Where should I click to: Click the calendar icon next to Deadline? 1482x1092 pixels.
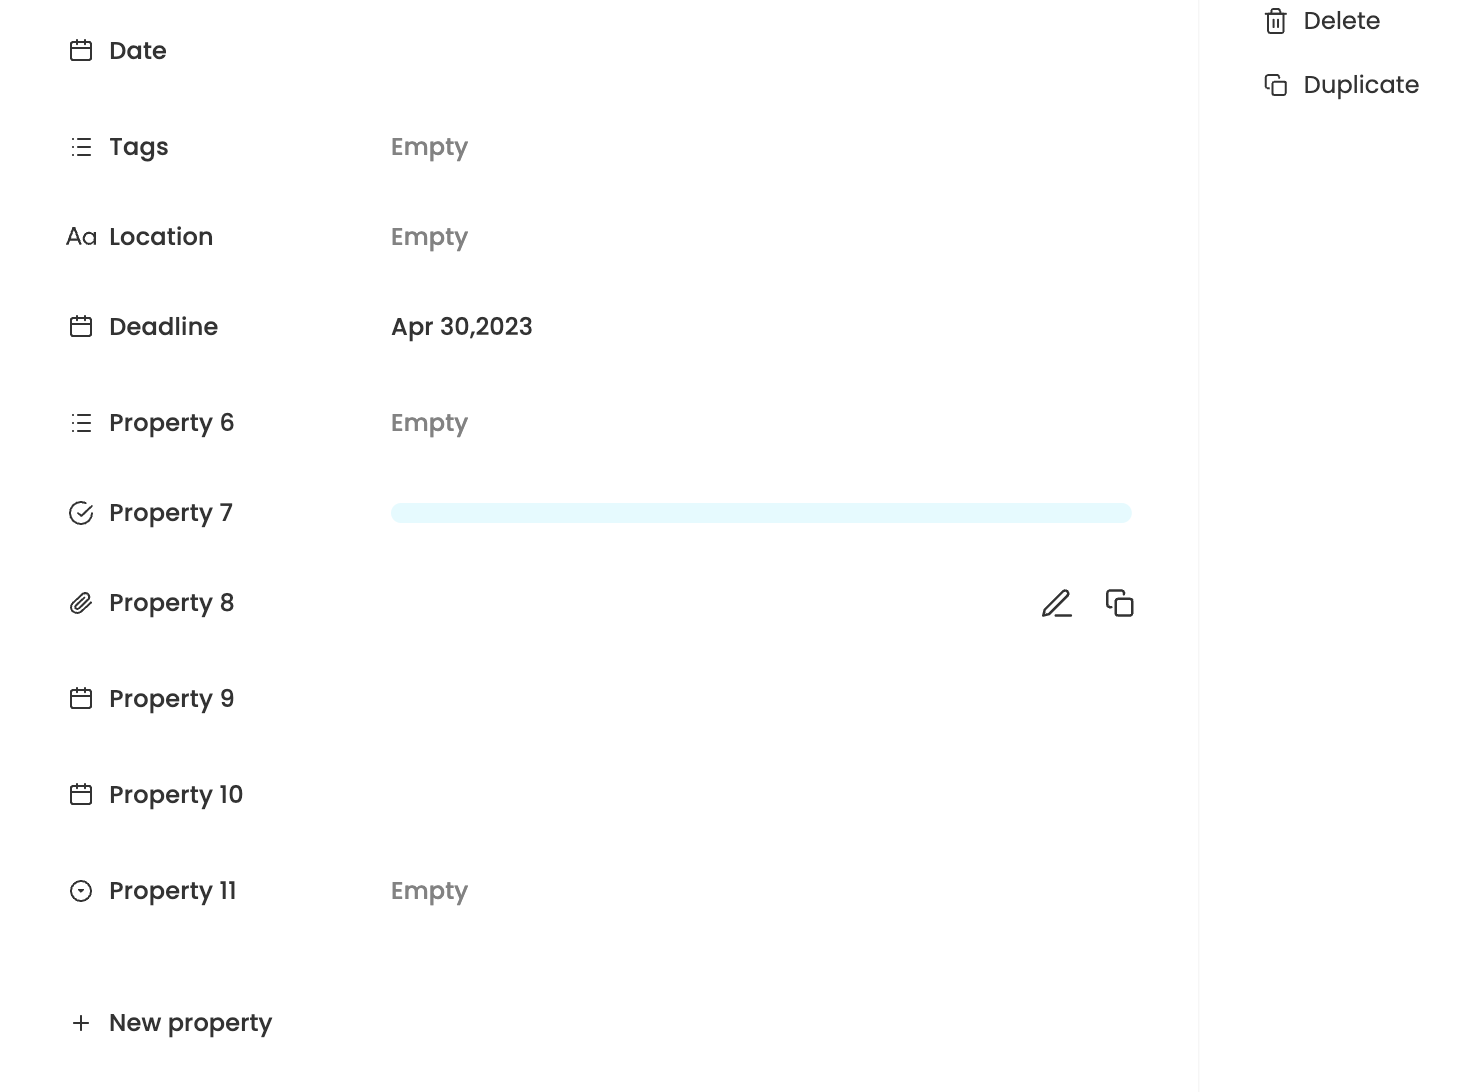coord(82,326)
